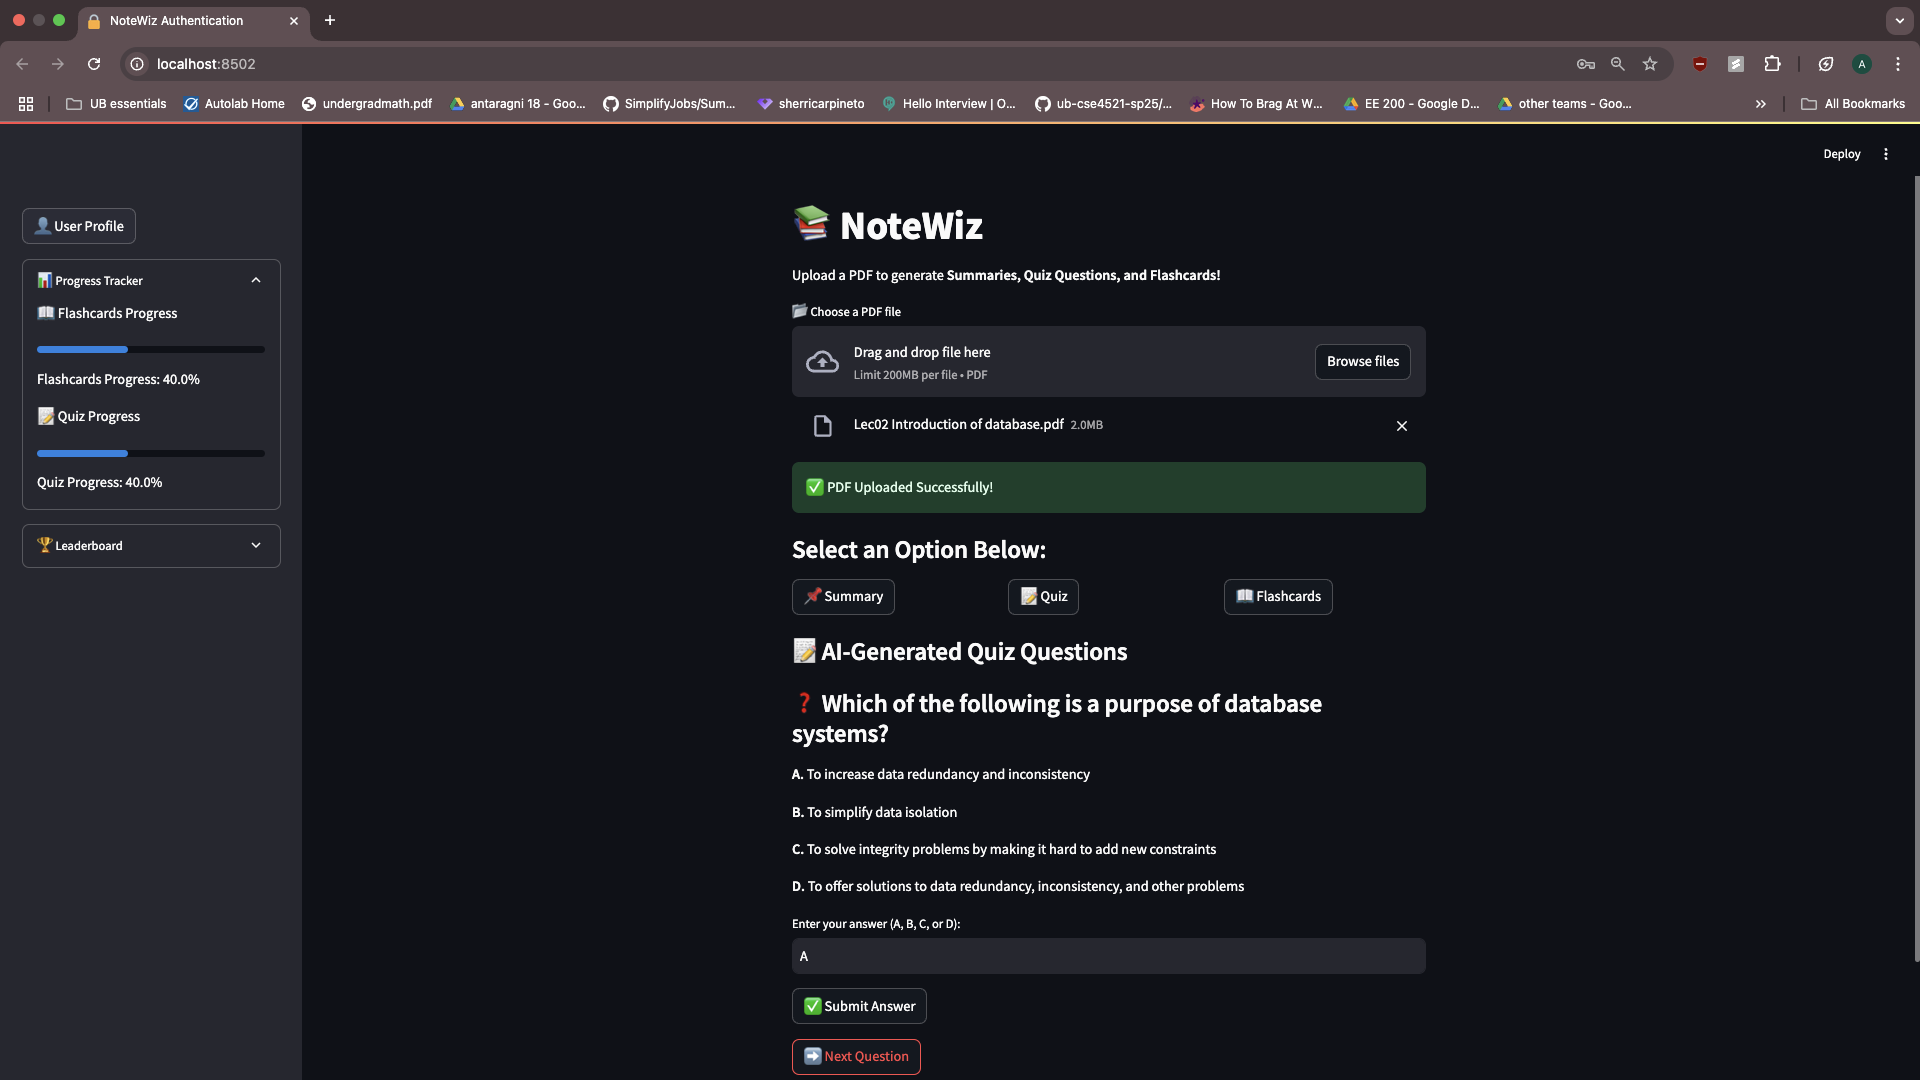Open a new browser tab
The width and height of the screenshot is (1920, 1080).
[x=330, y=20]
